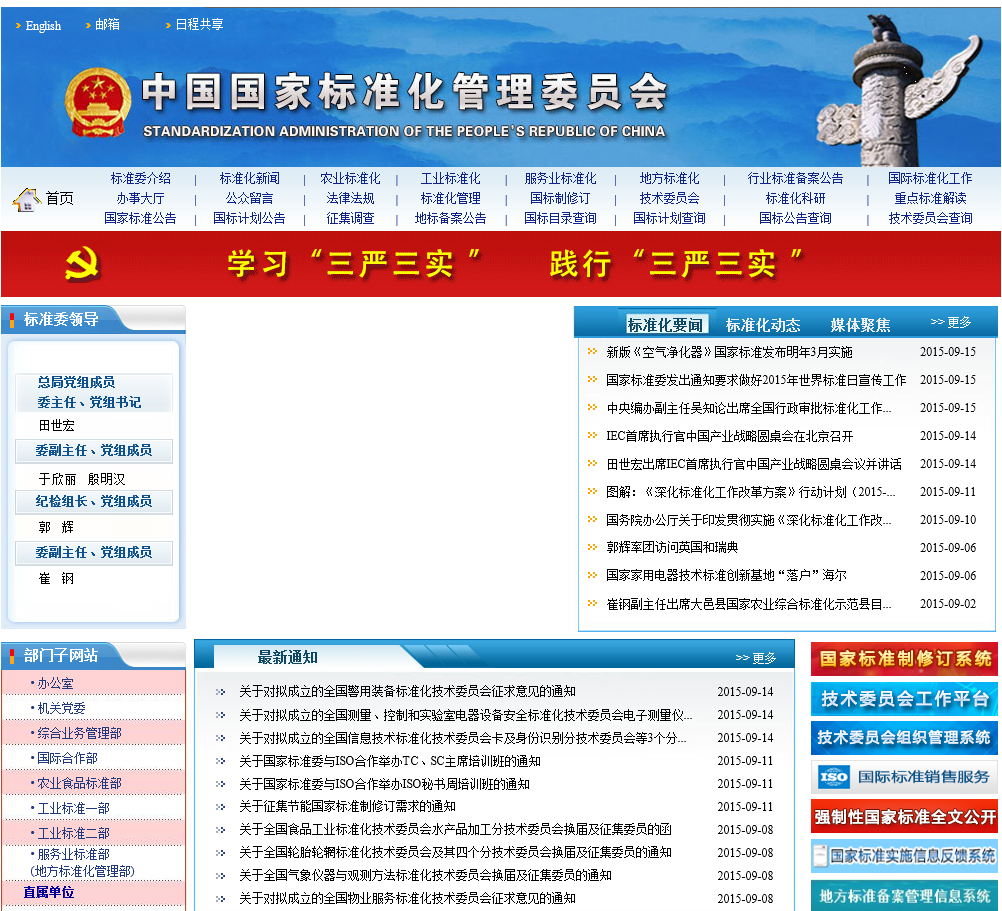
Task: Open leader 于欣丽 profile
Action: [x=58, y=479]
